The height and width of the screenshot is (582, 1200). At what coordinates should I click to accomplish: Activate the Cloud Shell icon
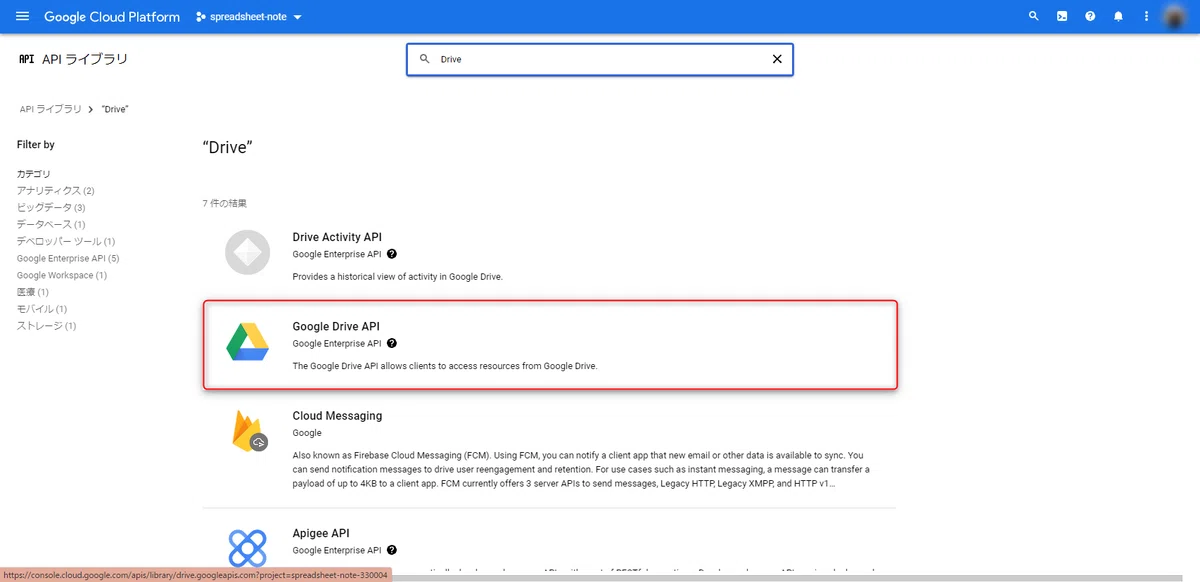1062,16
